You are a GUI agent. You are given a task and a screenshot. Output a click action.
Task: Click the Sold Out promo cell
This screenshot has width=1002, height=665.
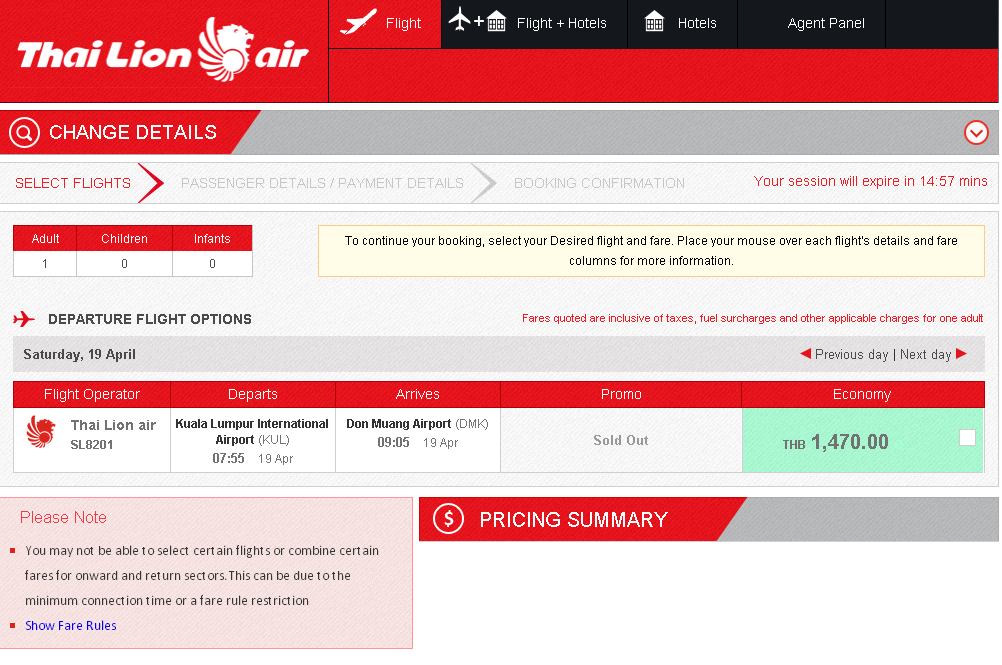(x=620, y=440)
